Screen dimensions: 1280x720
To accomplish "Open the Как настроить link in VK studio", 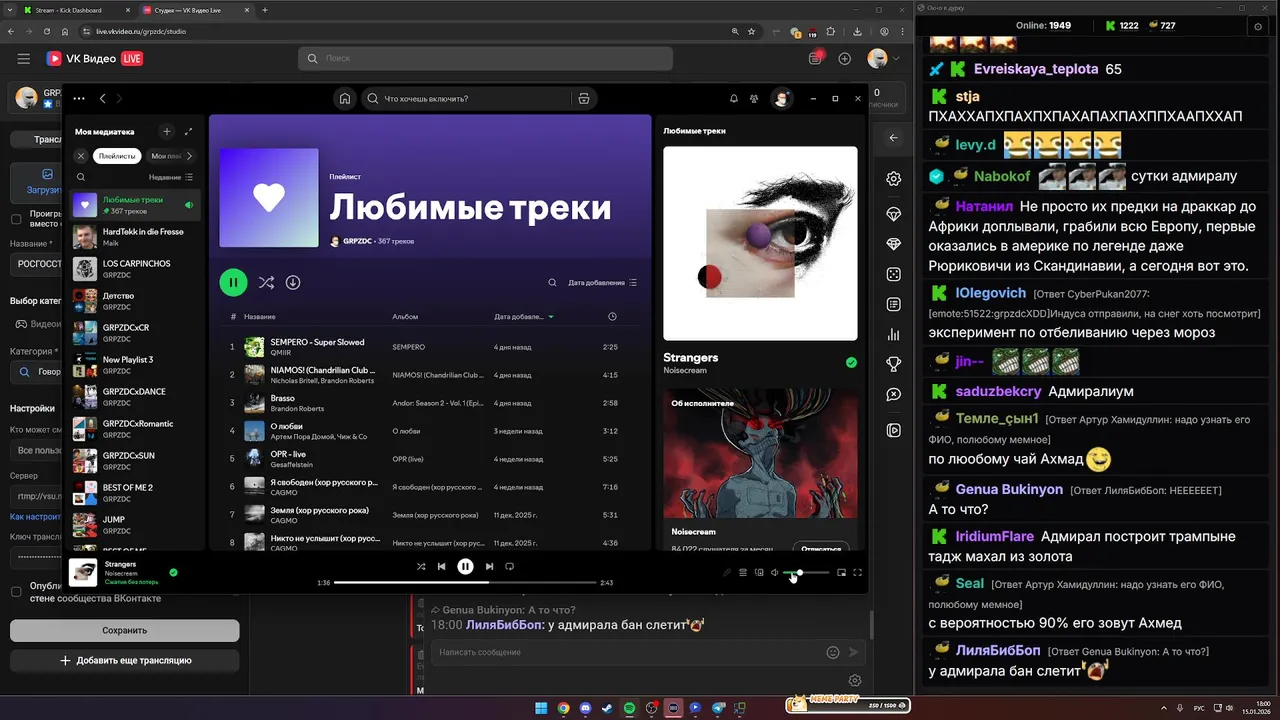I will pyautogui.click(x=35, y=517).
